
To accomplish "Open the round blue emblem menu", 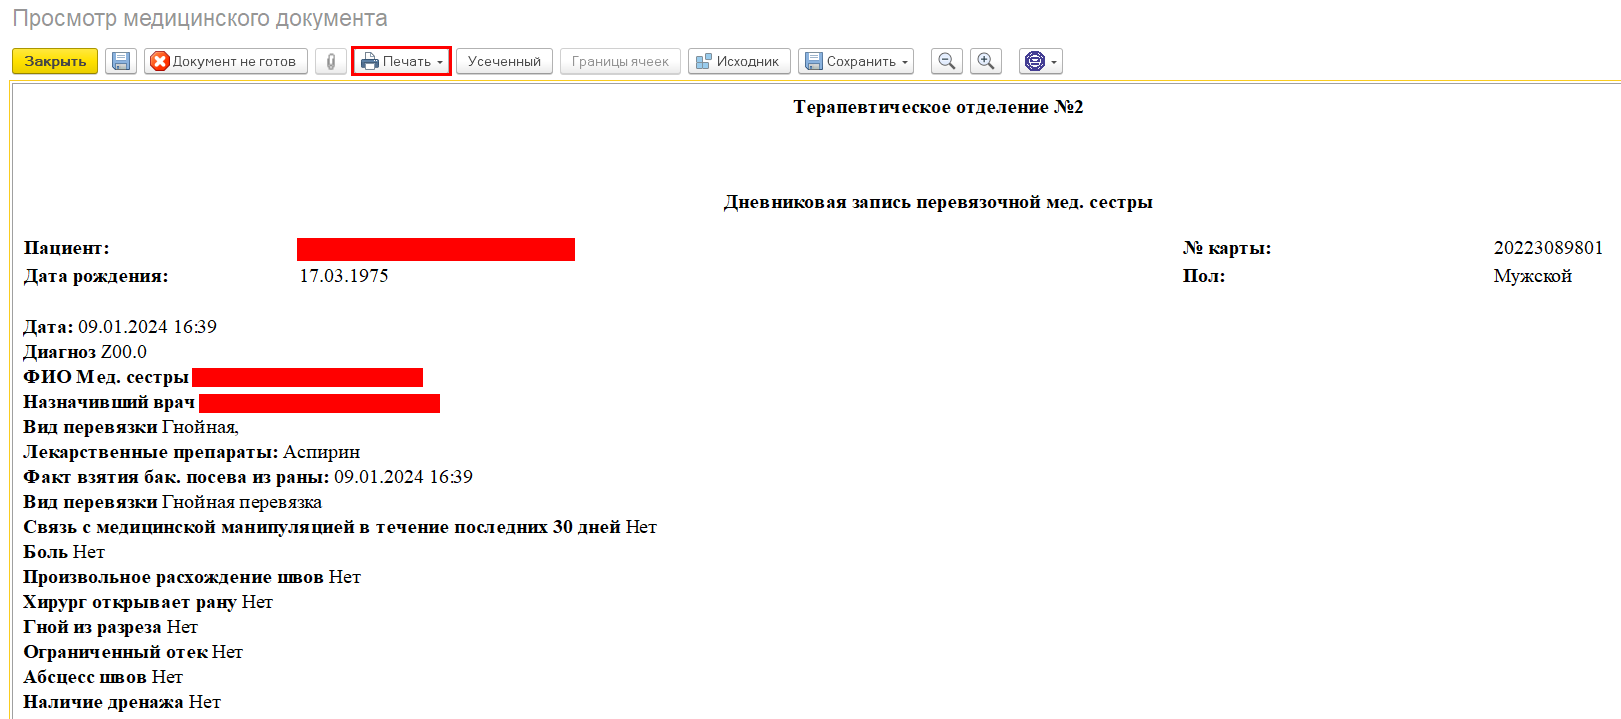I will coord(1040,61).
